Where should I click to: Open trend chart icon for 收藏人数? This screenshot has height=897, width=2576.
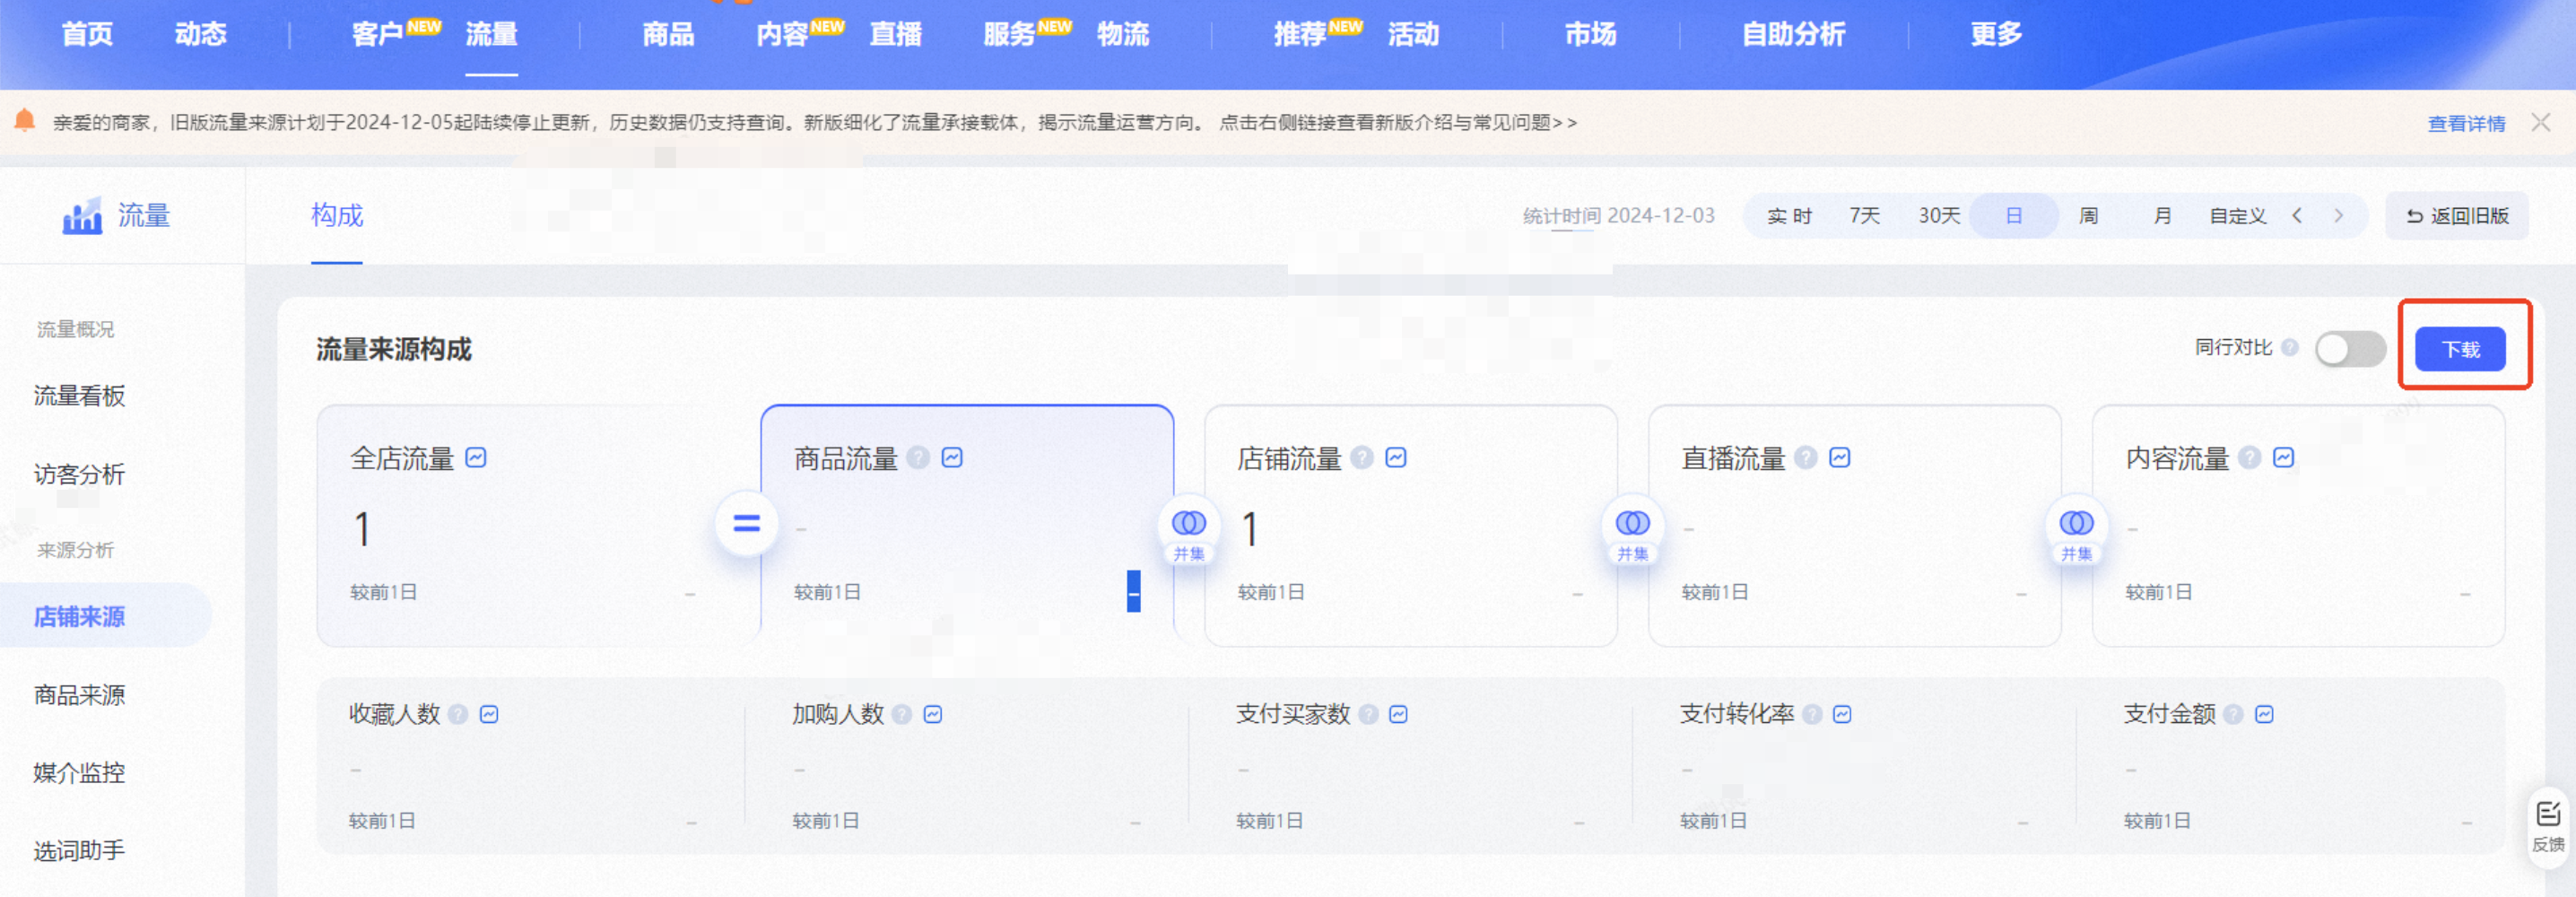[489, 714]
